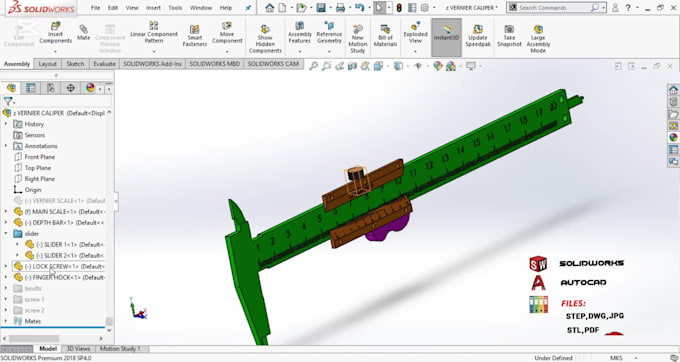680x362 pixels.
Task: Open the Options gear icon
Action: click(425, 8)
